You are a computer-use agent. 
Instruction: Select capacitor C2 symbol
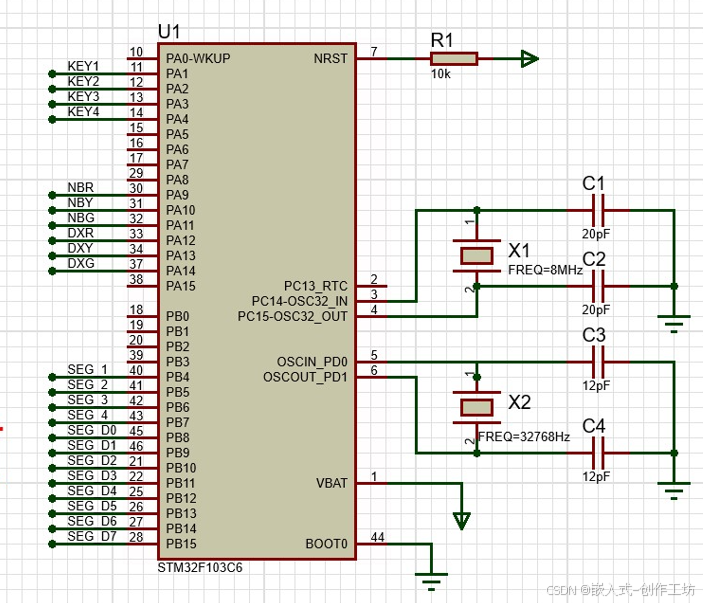click(598, 286)
